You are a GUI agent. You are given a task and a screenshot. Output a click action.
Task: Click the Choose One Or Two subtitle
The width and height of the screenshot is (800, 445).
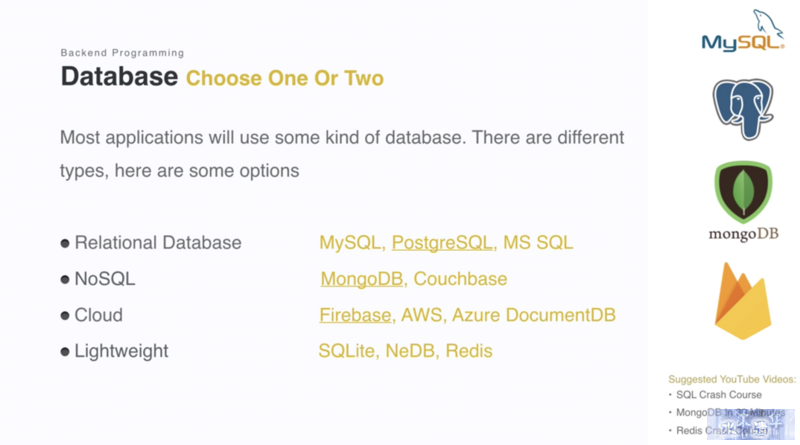[285, 79]
